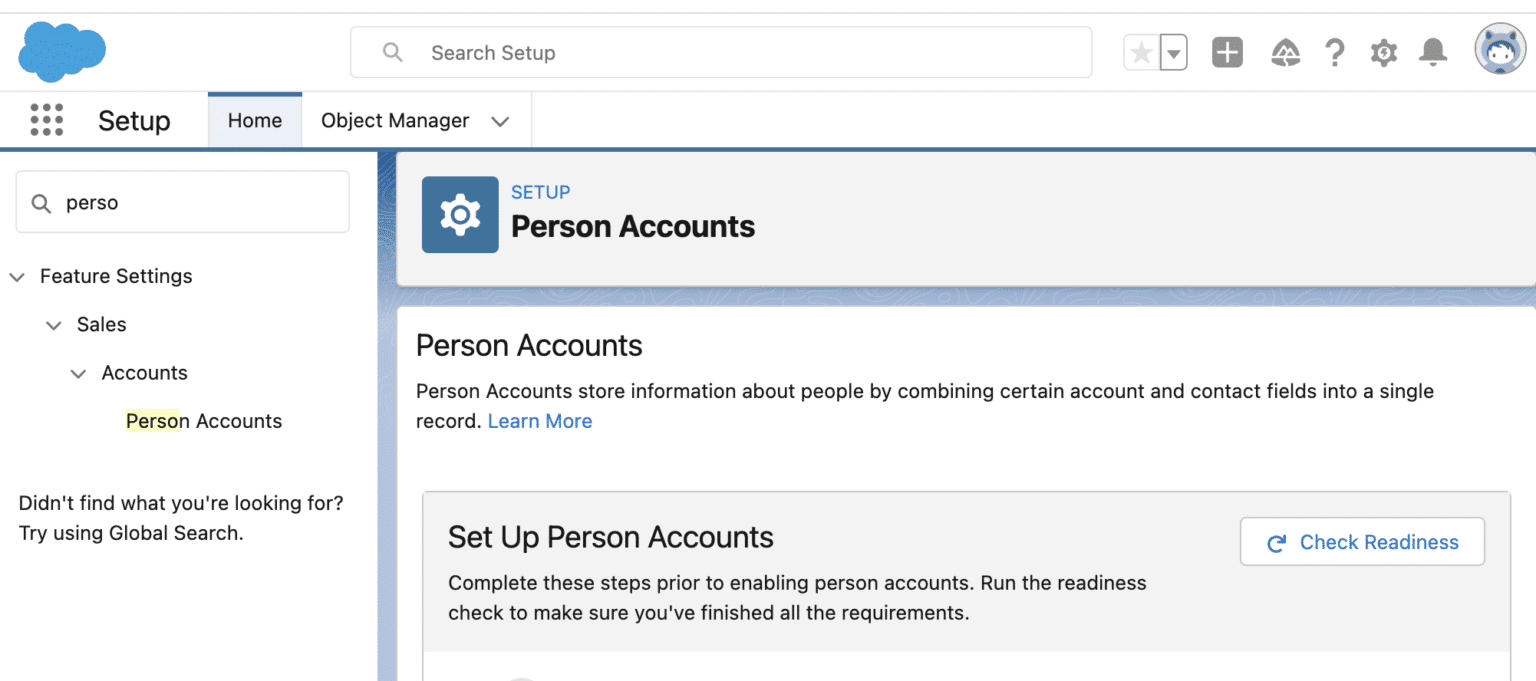
Task: Click the Search Setup magnifier icon
Action: pos(391,52)
